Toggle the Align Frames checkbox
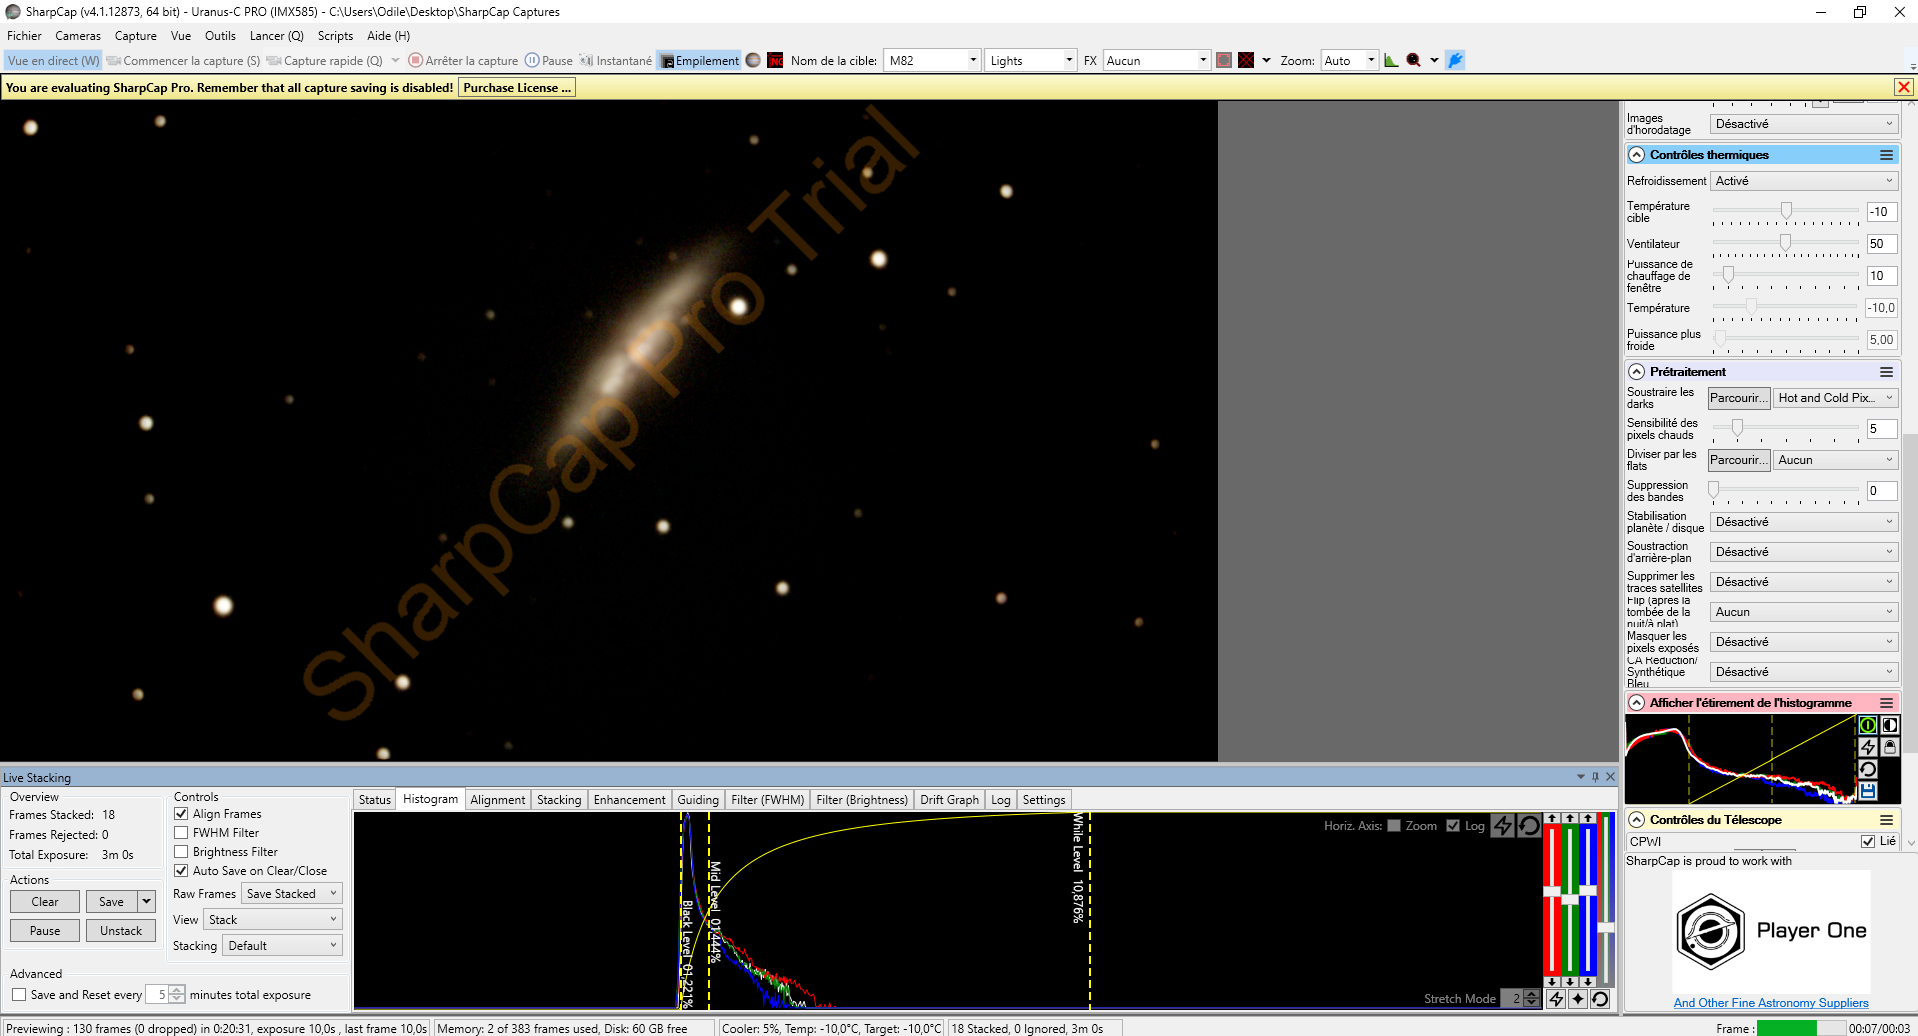Viewport: 1918px width, 1036px height. coord(181,814)
